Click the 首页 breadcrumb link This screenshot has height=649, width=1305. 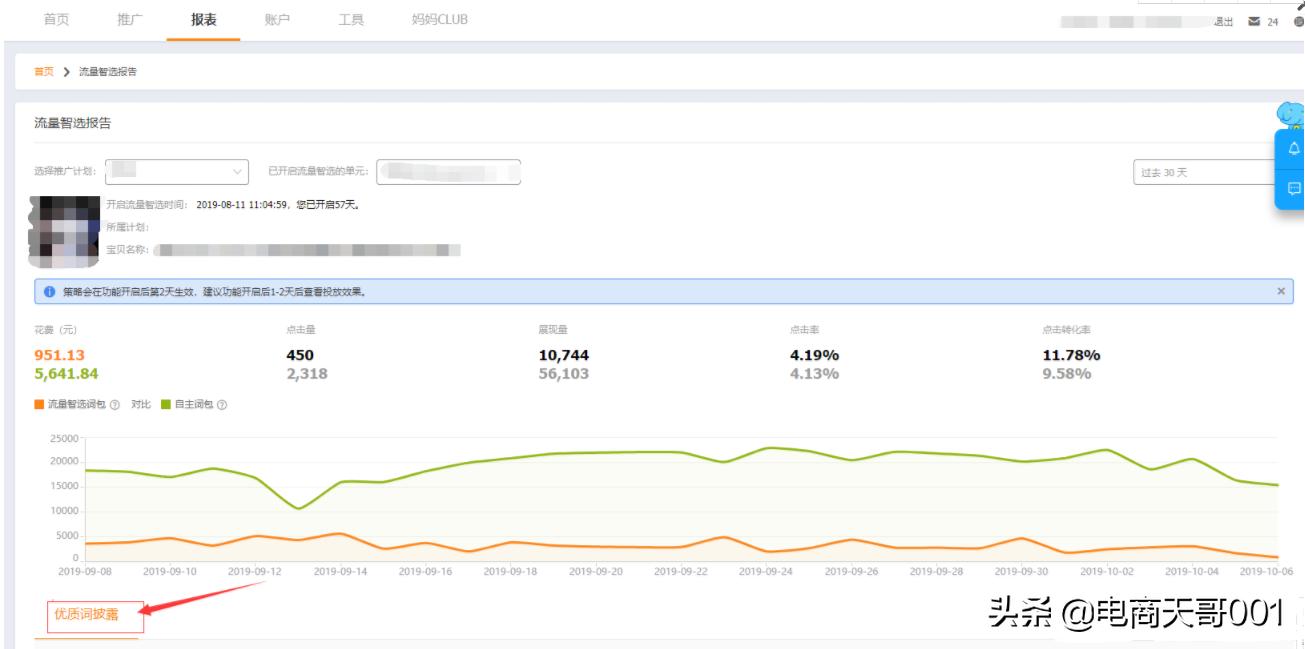(43, 70)
